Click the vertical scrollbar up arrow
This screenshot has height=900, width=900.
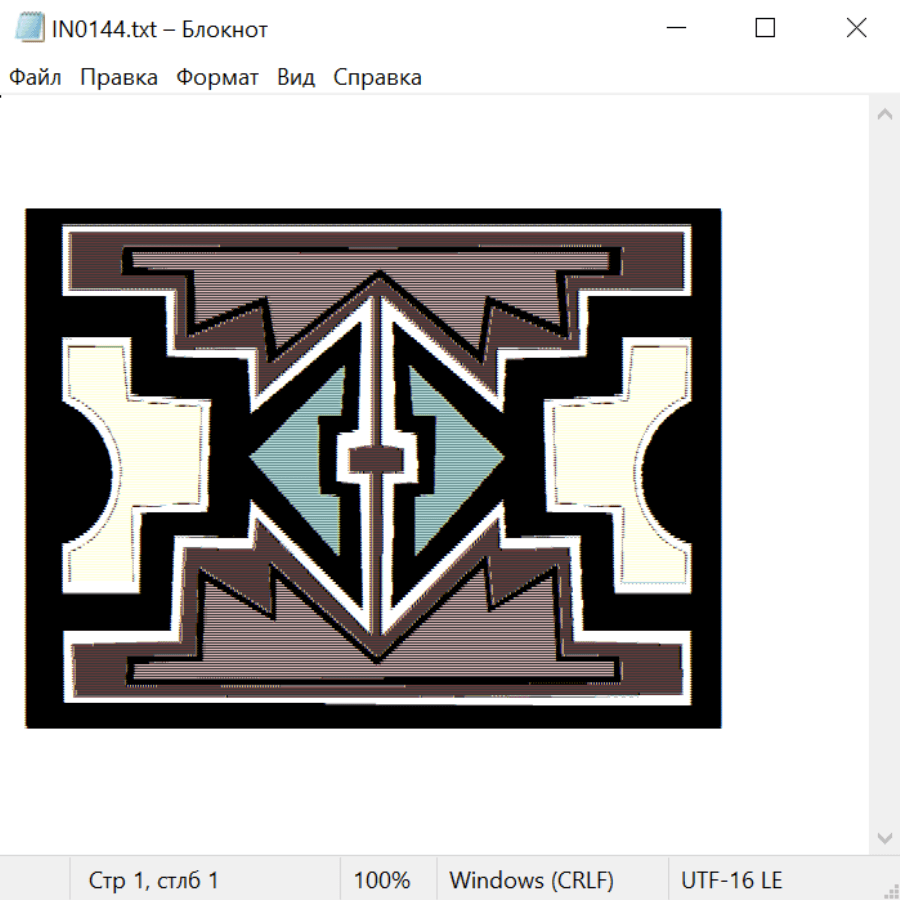pos(884,114)
